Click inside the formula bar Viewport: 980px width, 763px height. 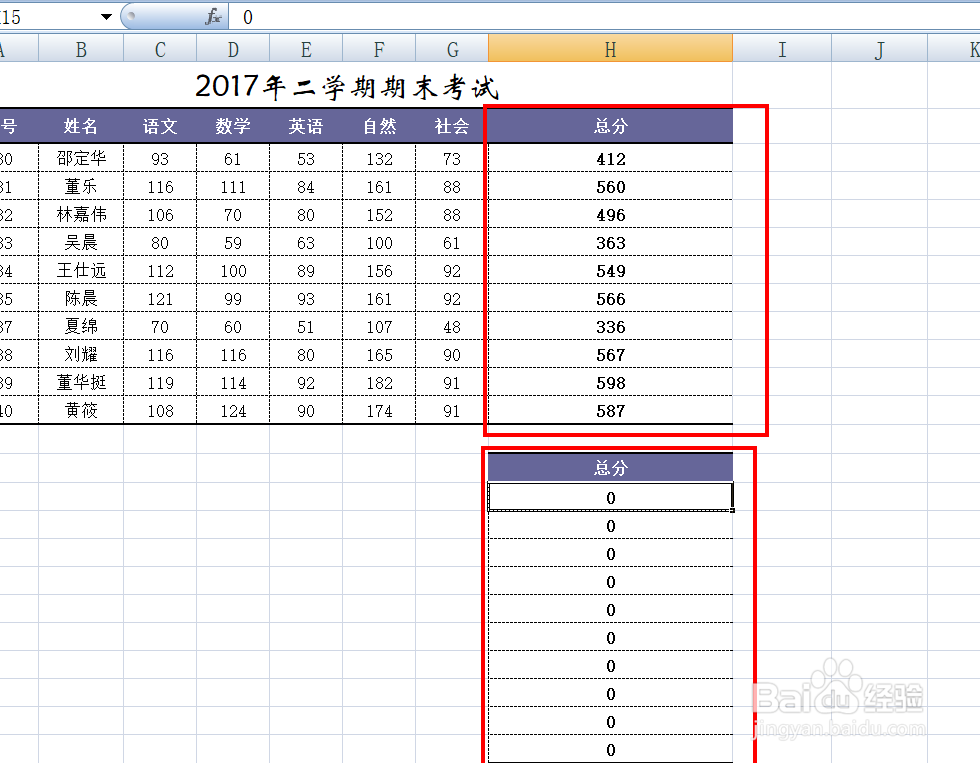coord(400,16)
